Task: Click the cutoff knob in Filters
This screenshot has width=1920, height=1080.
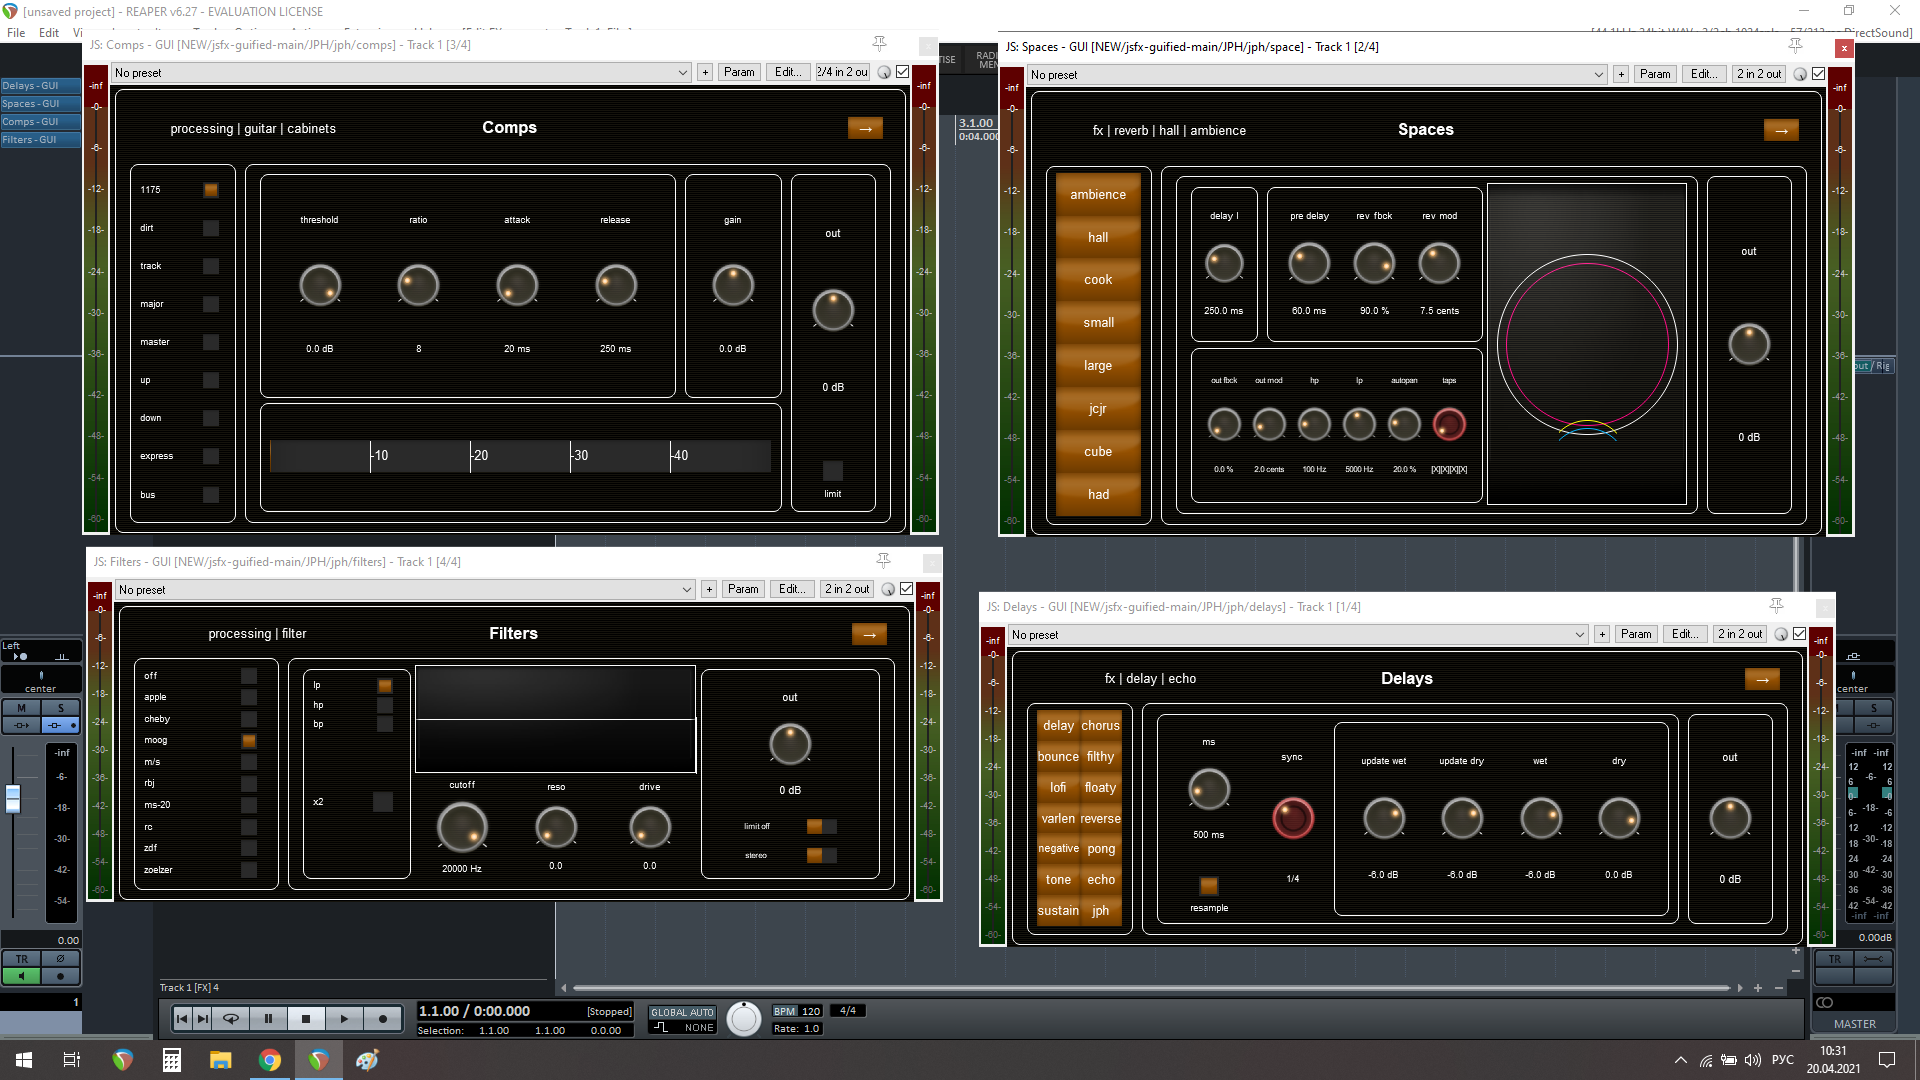Action: coord(462,827)
